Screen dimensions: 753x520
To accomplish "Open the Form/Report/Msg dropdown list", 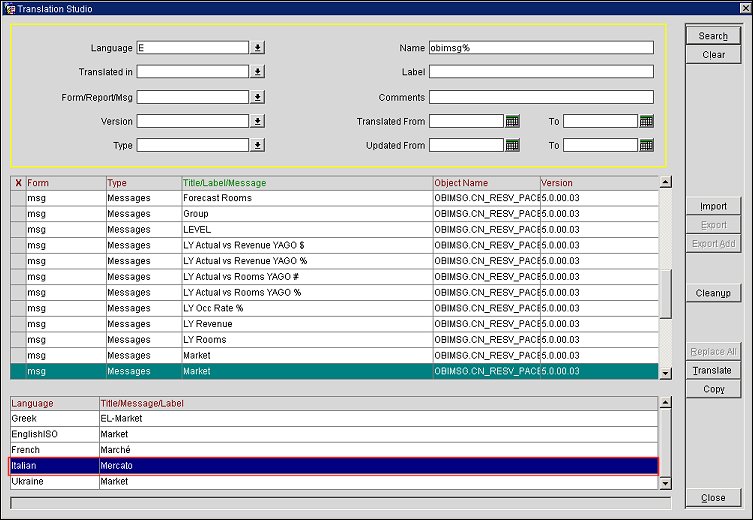I will (257, 97).
